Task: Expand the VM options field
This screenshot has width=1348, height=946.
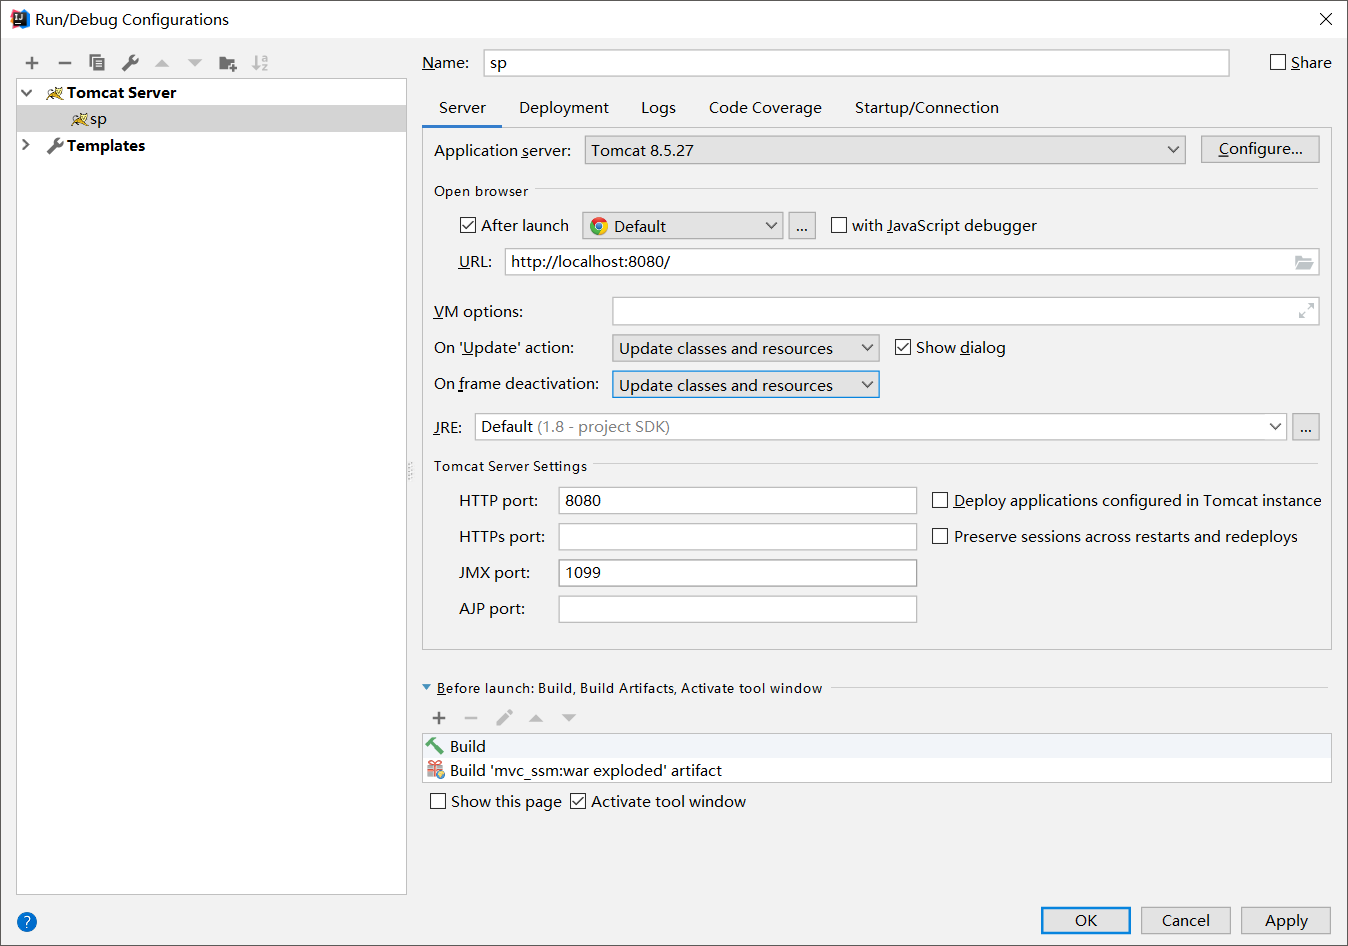Action: tap(1306, 312)
